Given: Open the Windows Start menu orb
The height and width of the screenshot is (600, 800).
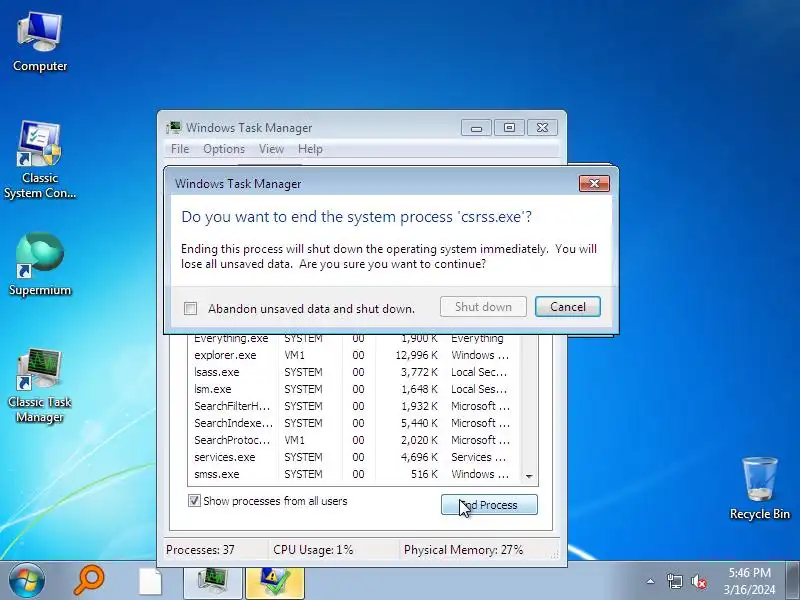Looking at the screenshot, I should pyautogui.click(x=27, y=581).
